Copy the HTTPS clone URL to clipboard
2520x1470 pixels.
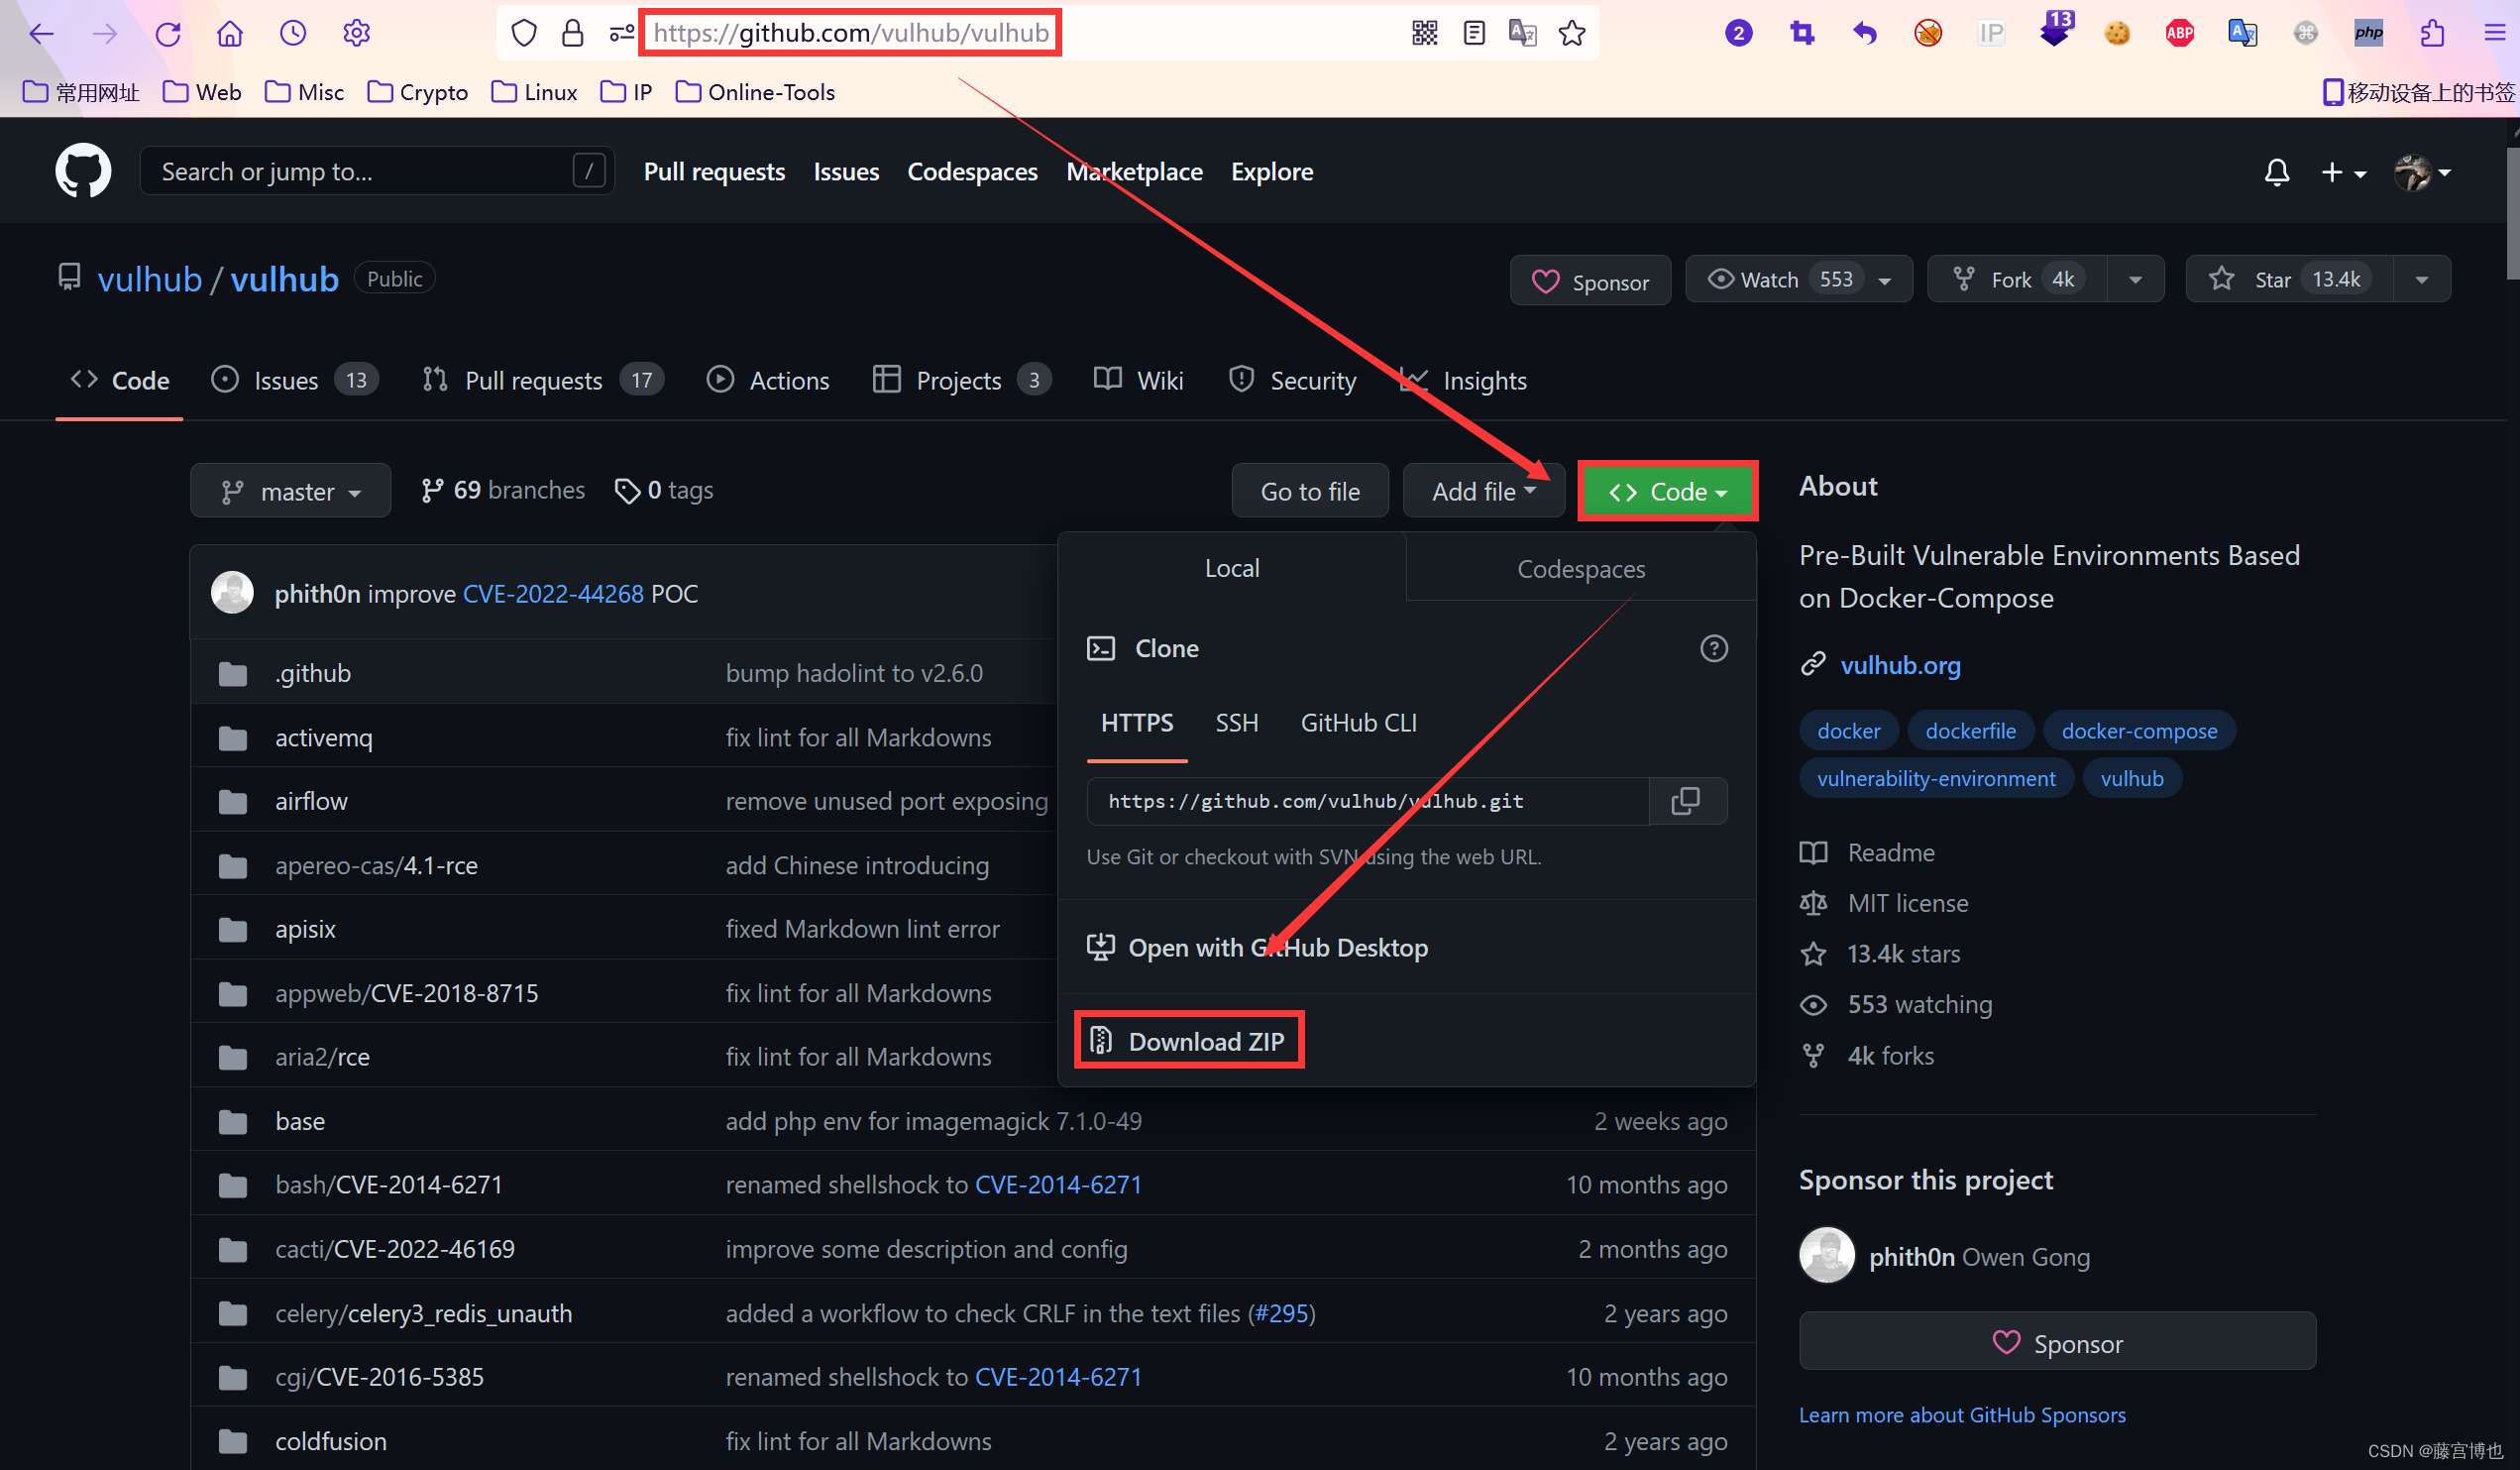coord(1686,801)
